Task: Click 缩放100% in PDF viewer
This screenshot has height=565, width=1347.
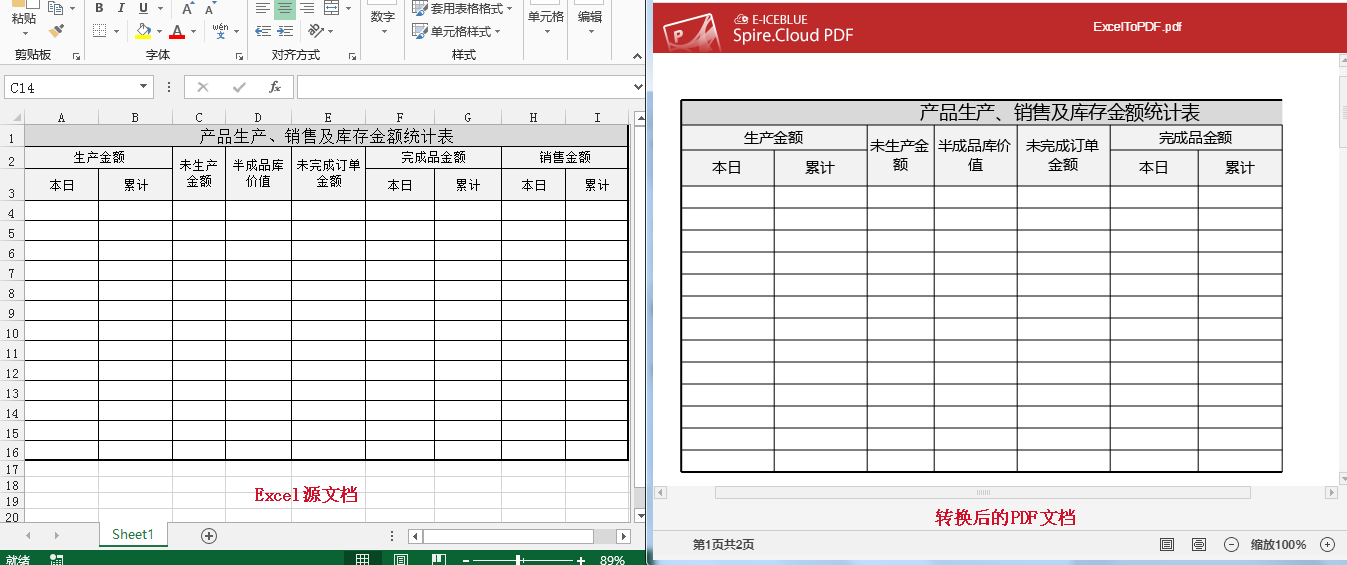Action: (x=1278, y=545)
